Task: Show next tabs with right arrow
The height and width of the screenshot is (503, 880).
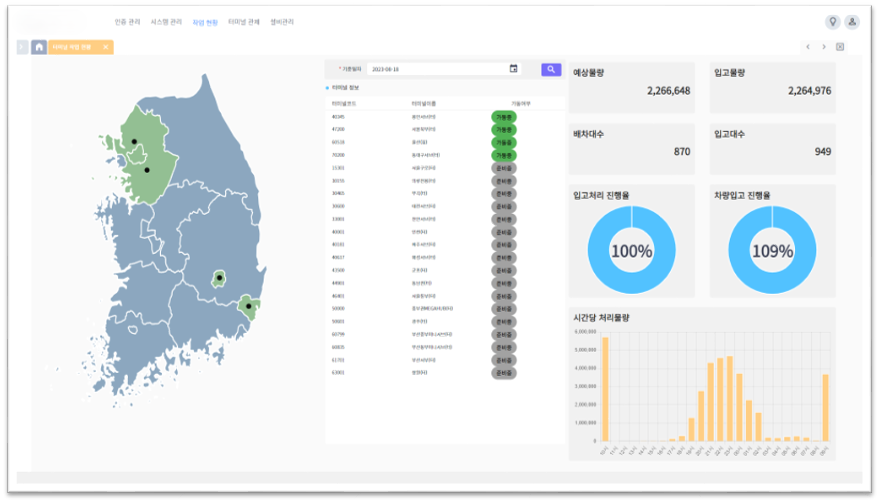Action: [824, 47]
